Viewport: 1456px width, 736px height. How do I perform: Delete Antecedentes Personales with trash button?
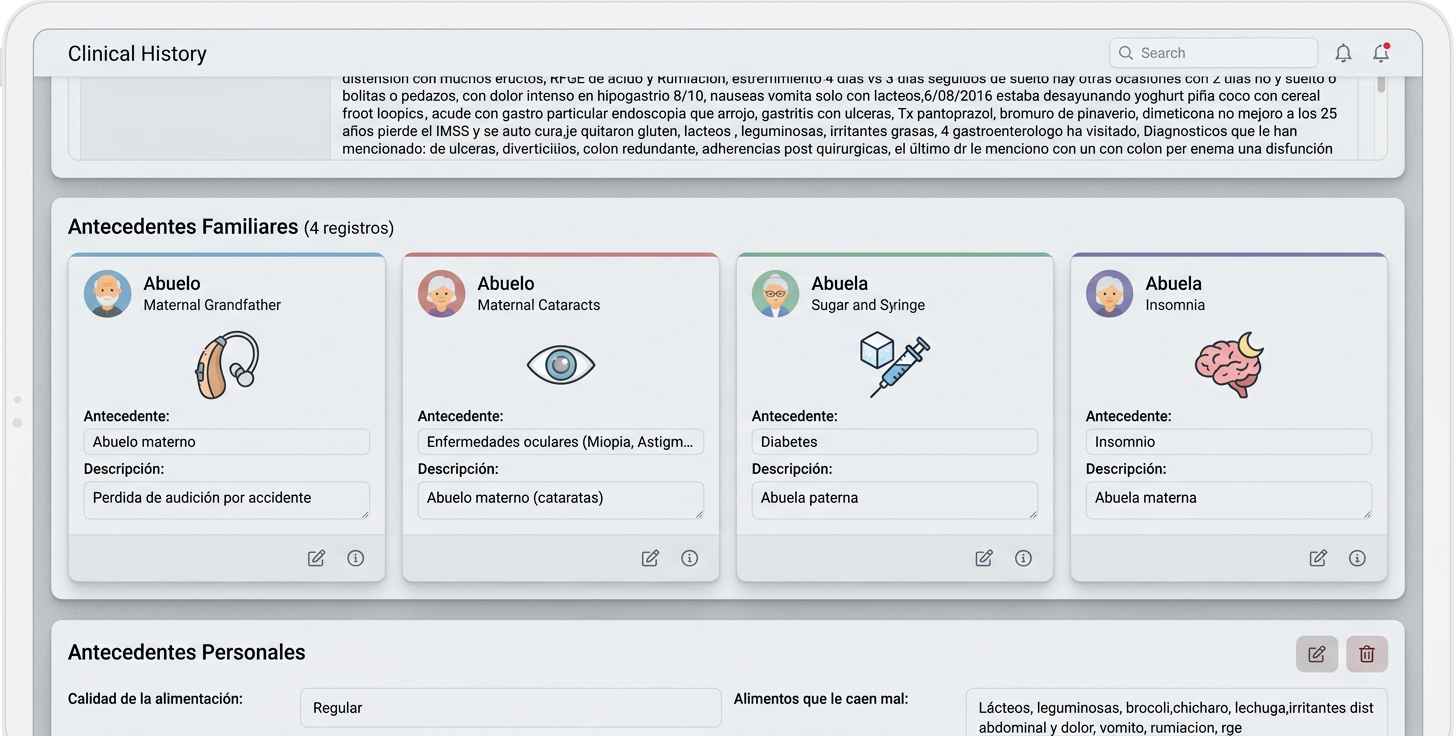(1366, 654)
